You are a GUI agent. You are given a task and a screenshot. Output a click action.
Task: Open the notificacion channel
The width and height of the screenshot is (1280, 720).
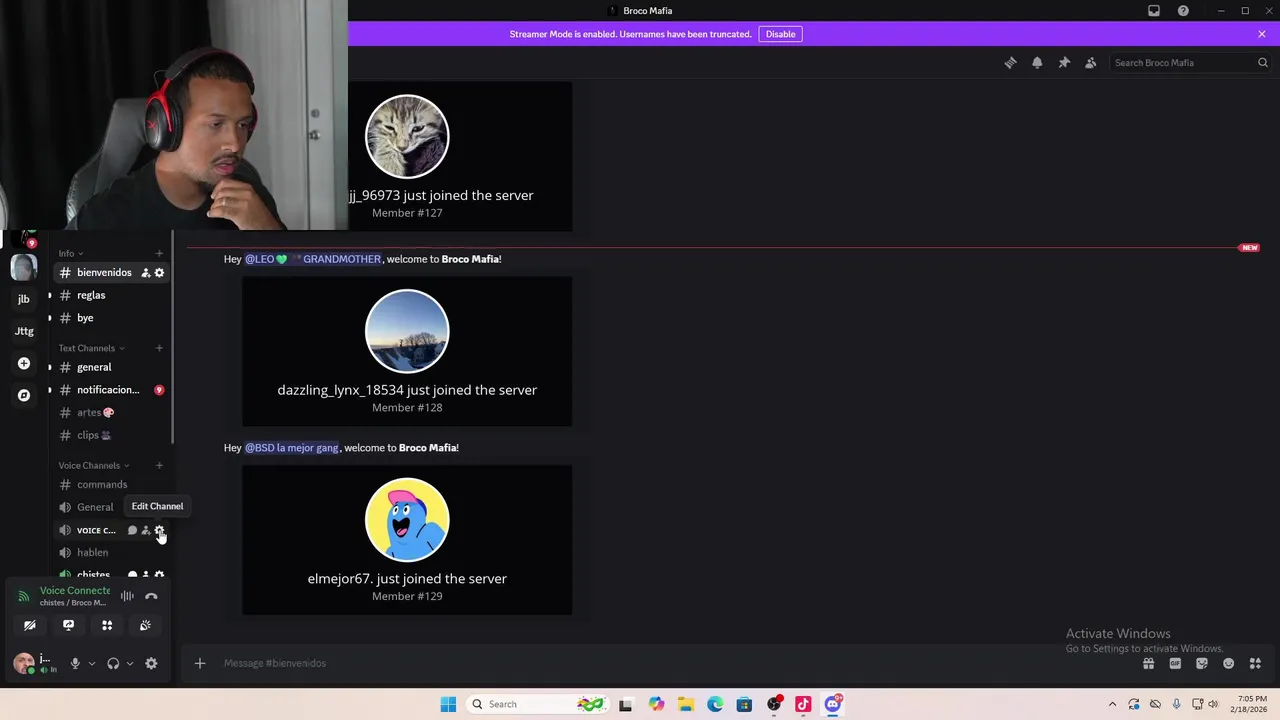pos(110,390)
